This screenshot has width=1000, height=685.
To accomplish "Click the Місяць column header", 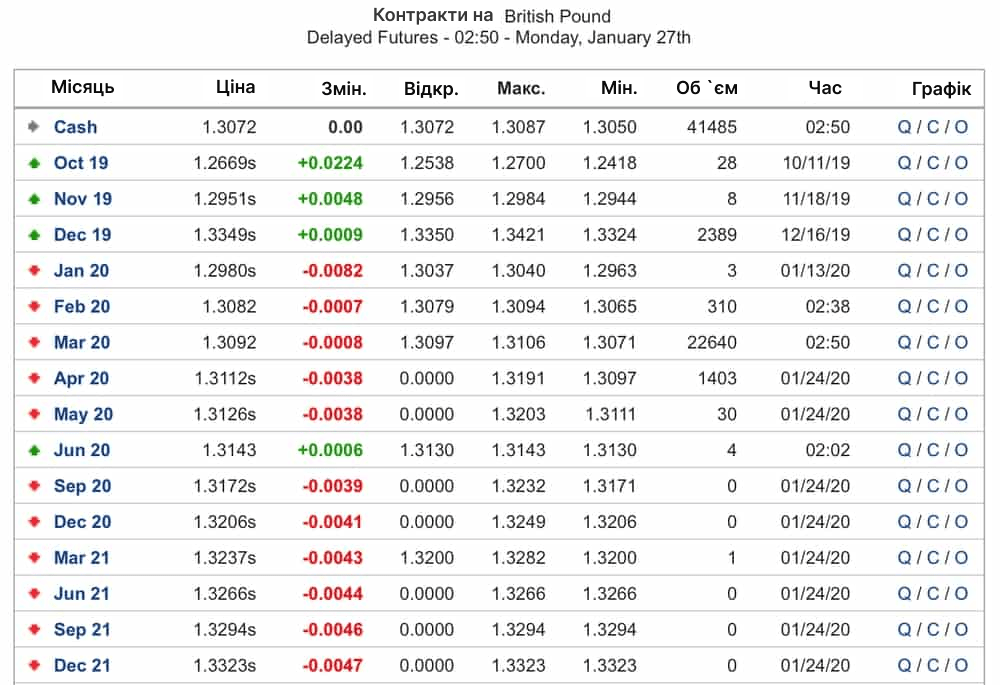I will [x=83, y=87].
